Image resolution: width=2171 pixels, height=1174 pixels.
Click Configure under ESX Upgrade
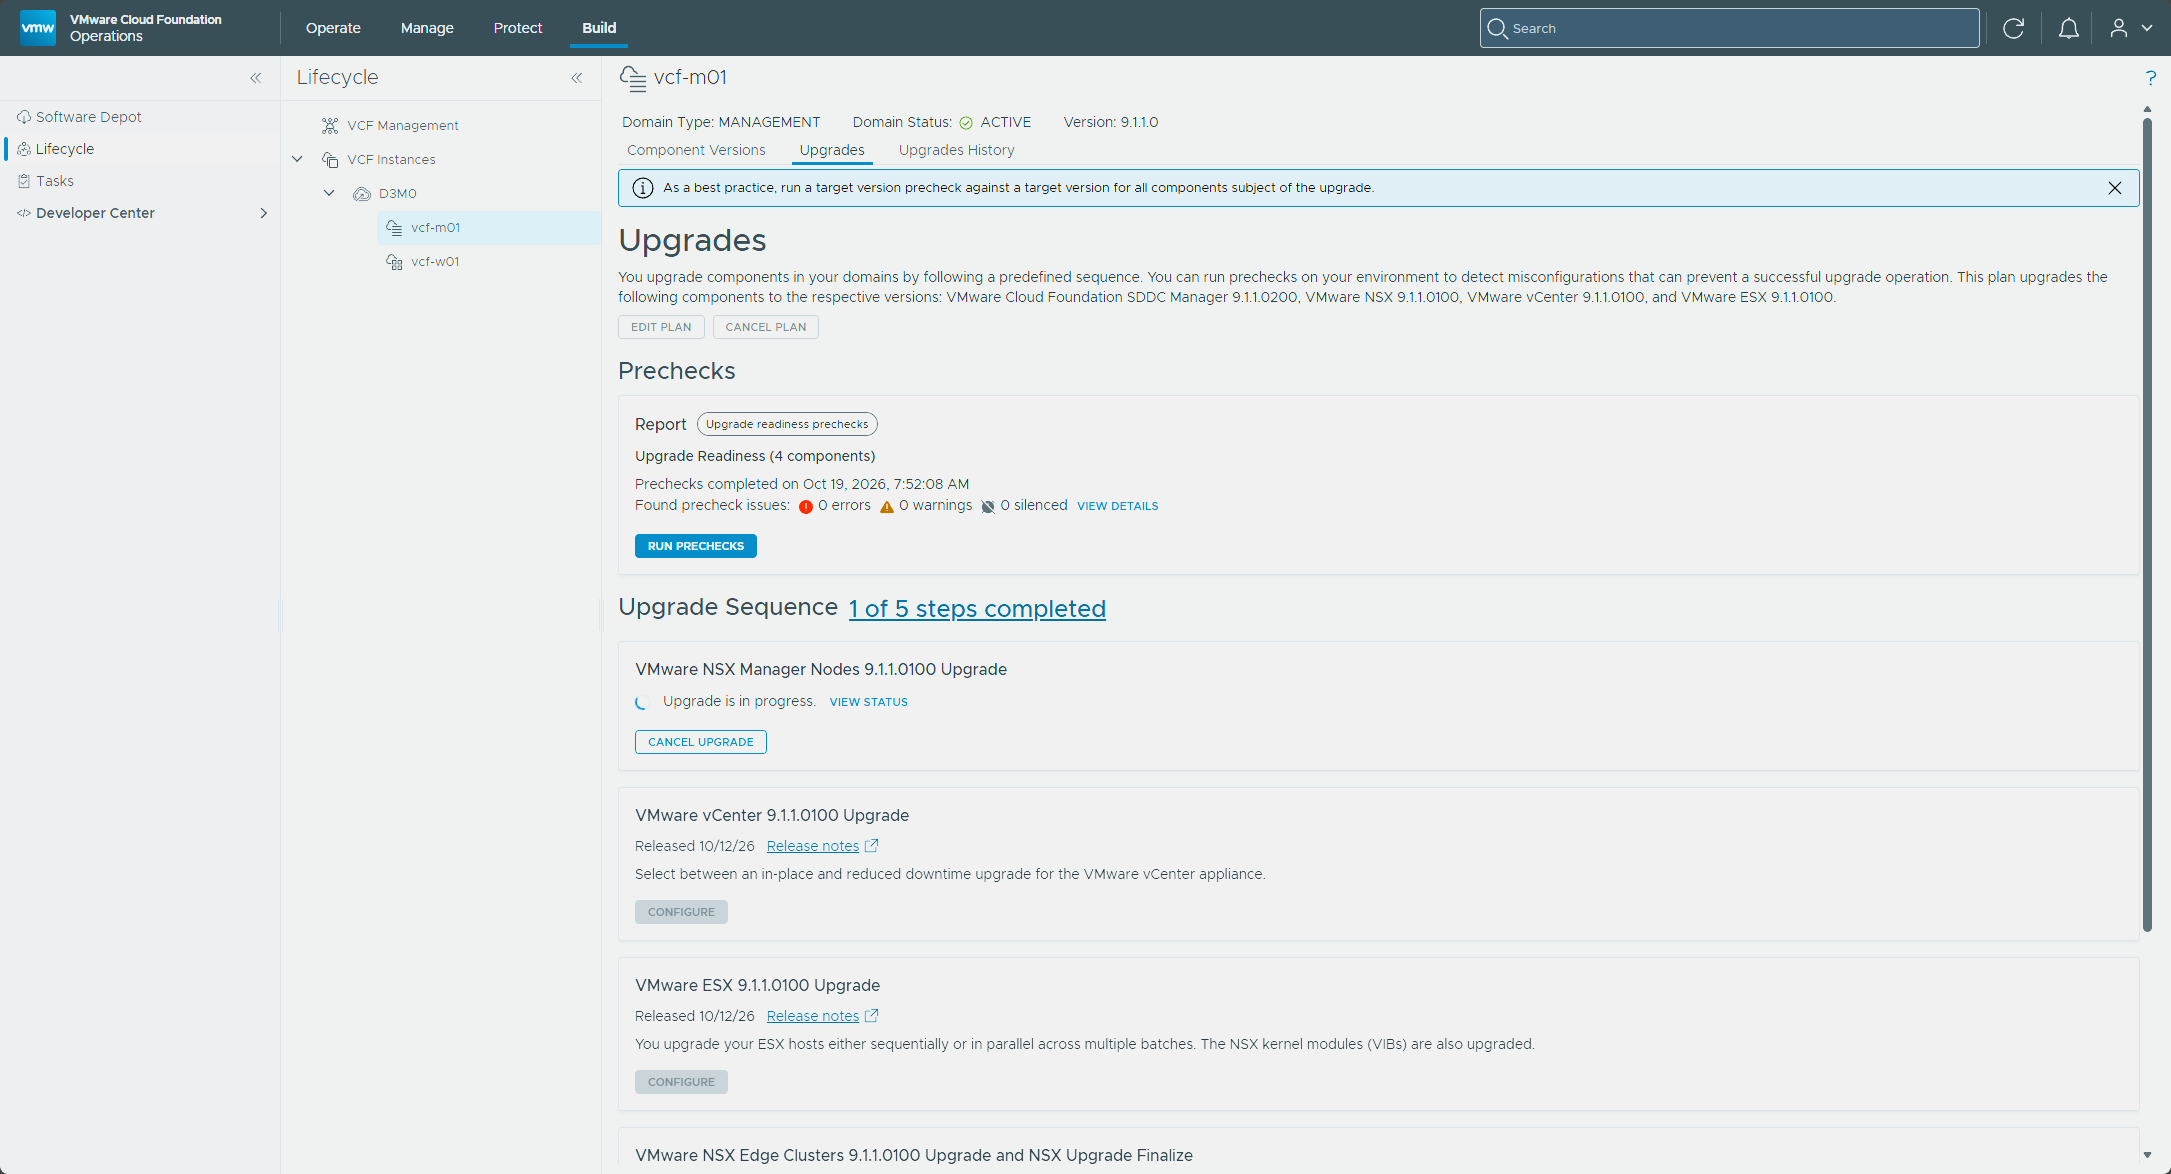[x=681, y=1082]
